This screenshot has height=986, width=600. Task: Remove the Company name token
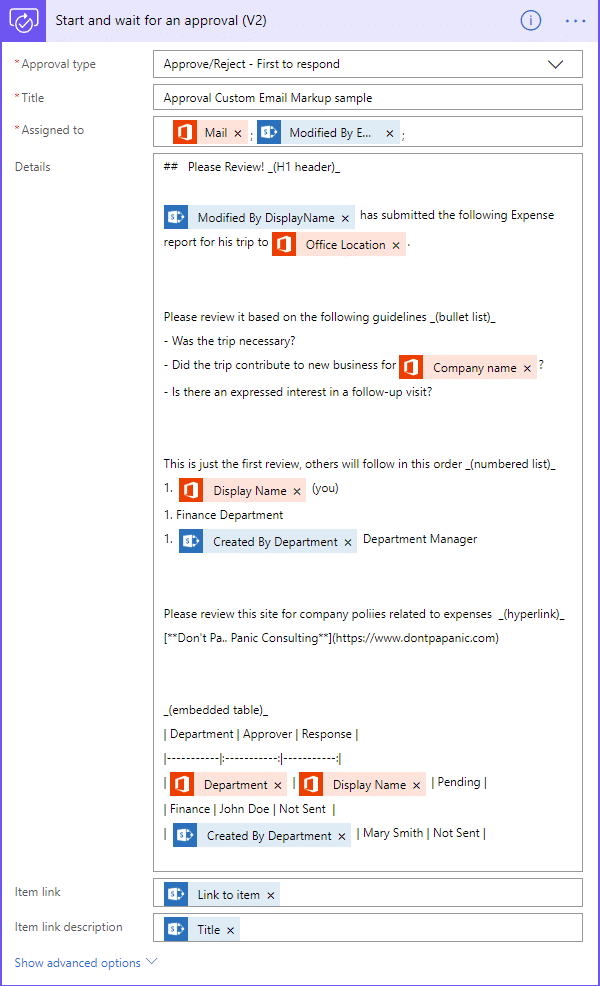[527, 368]
